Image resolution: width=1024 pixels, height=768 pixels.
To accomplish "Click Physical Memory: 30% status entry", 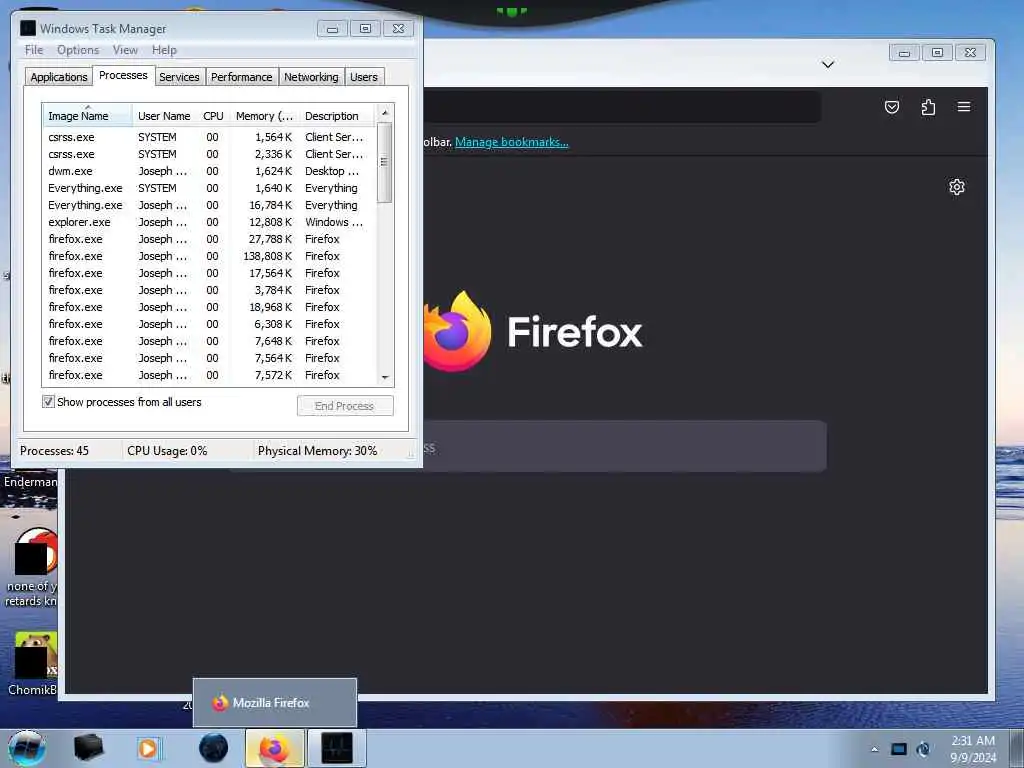I will click(317, 451).
